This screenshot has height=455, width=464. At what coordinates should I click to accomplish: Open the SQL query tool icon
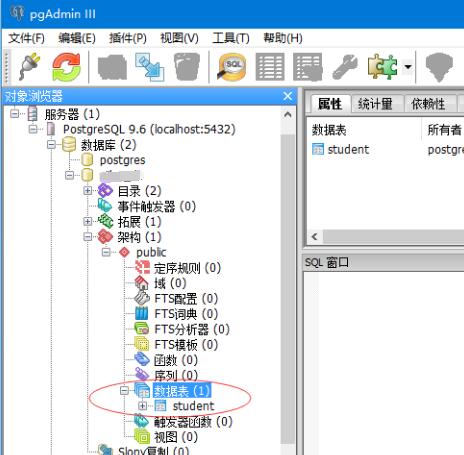232,67
